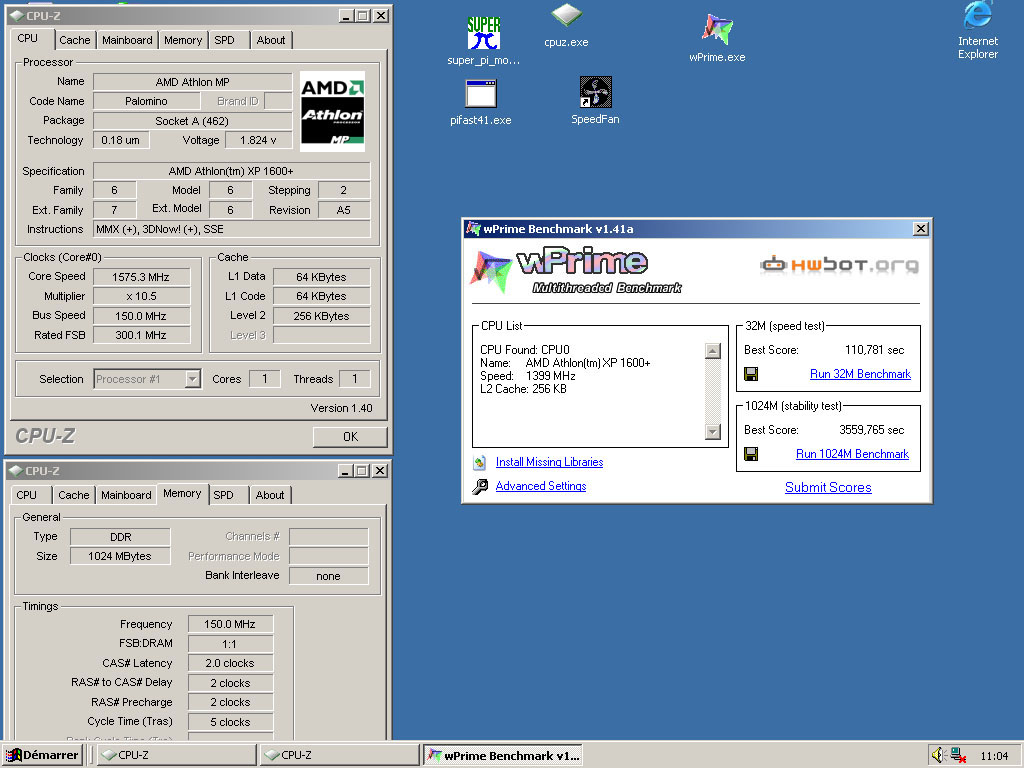Image resolution: width=1024 pixels, height=768 pixels.
Task: Open the super_pi_mod desktop icon
Action: pyautogui.click(x=483, y=40)
